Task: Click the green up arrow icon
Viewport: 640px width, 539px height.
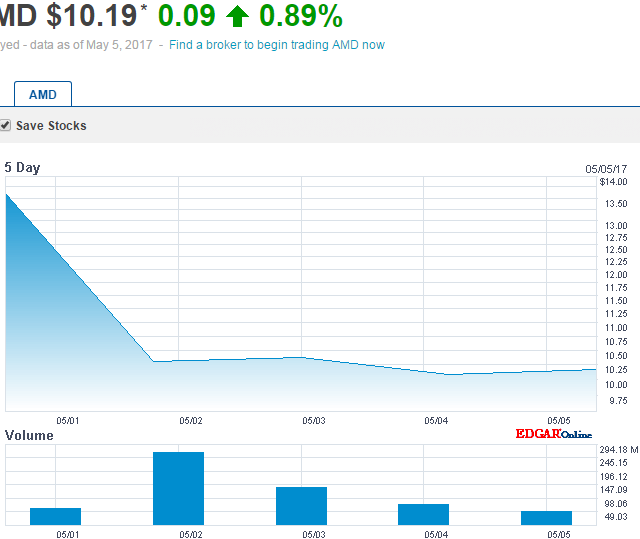Action: pos(237,17)
